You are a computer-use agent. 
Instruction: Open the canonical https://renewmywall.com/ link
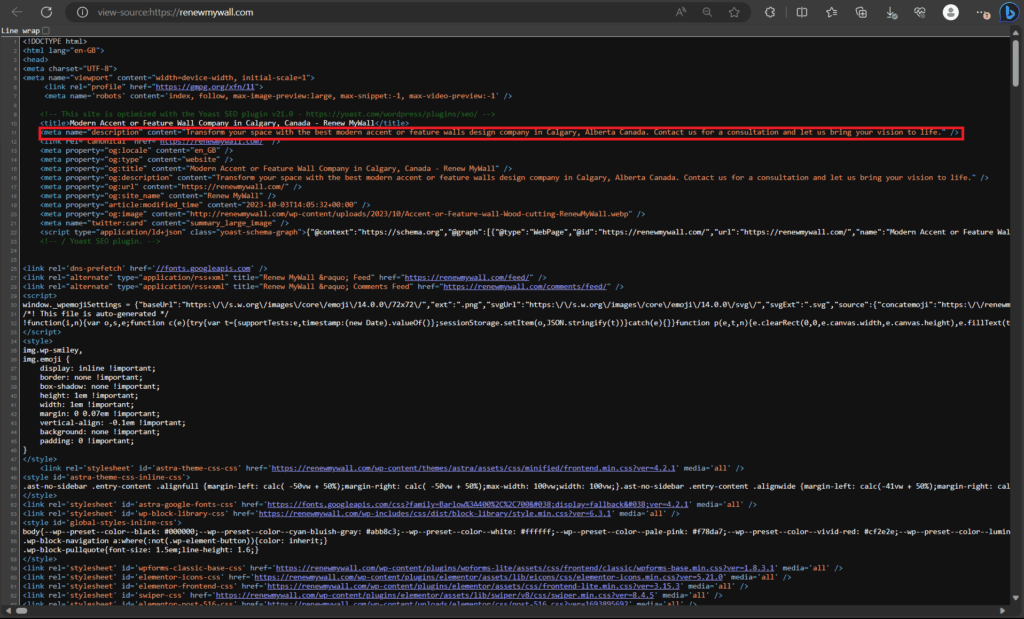(212, 141)
